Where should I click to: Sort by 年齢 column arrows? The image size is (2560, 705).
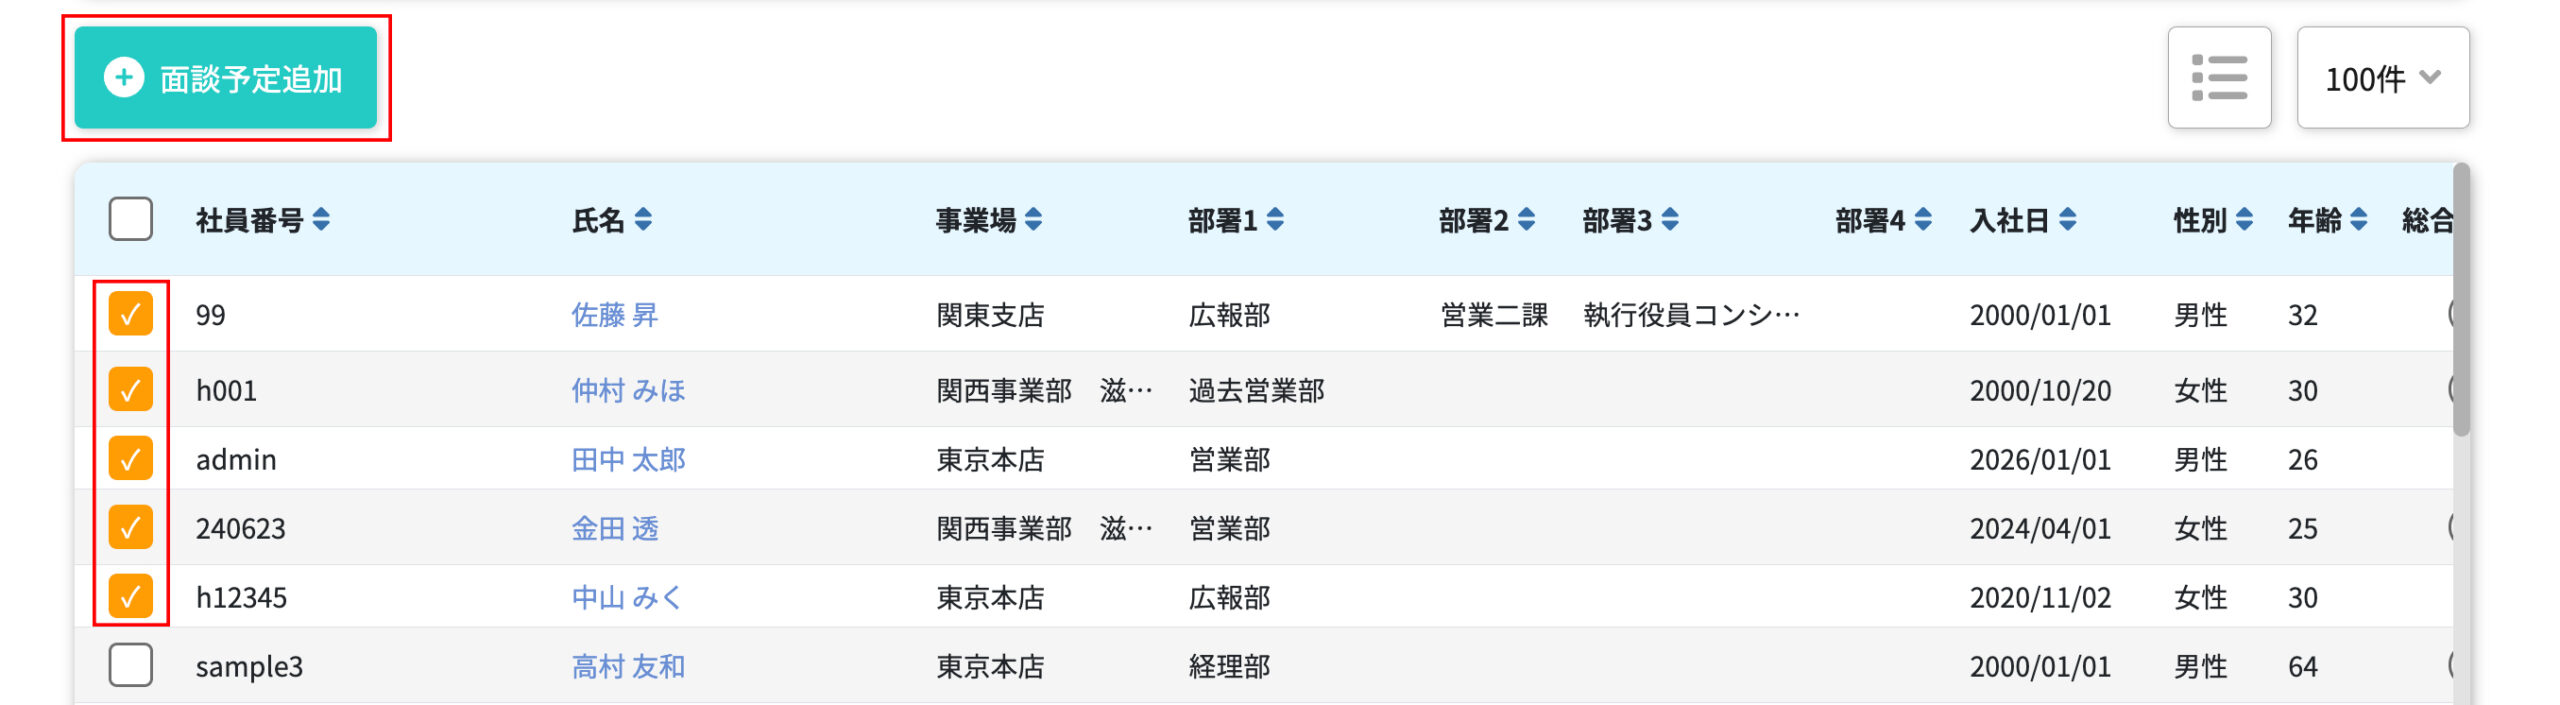[x=2358, y=219]
